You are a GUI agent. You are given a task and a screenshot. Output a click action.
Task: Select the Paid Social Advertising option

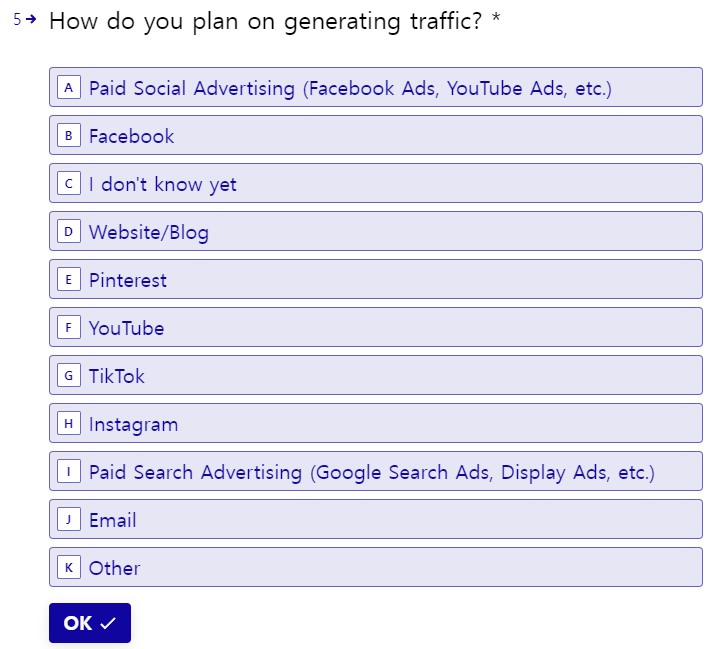tap(376, 87)
